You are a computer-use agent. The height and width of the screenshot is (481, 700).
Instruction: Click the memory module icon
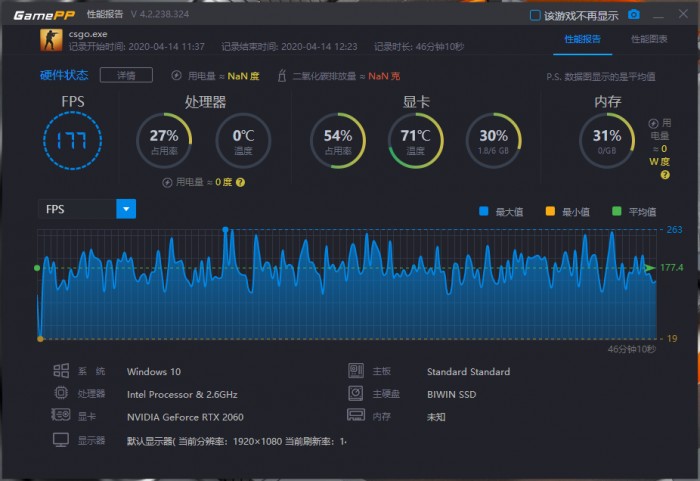[x=356, y=415]
